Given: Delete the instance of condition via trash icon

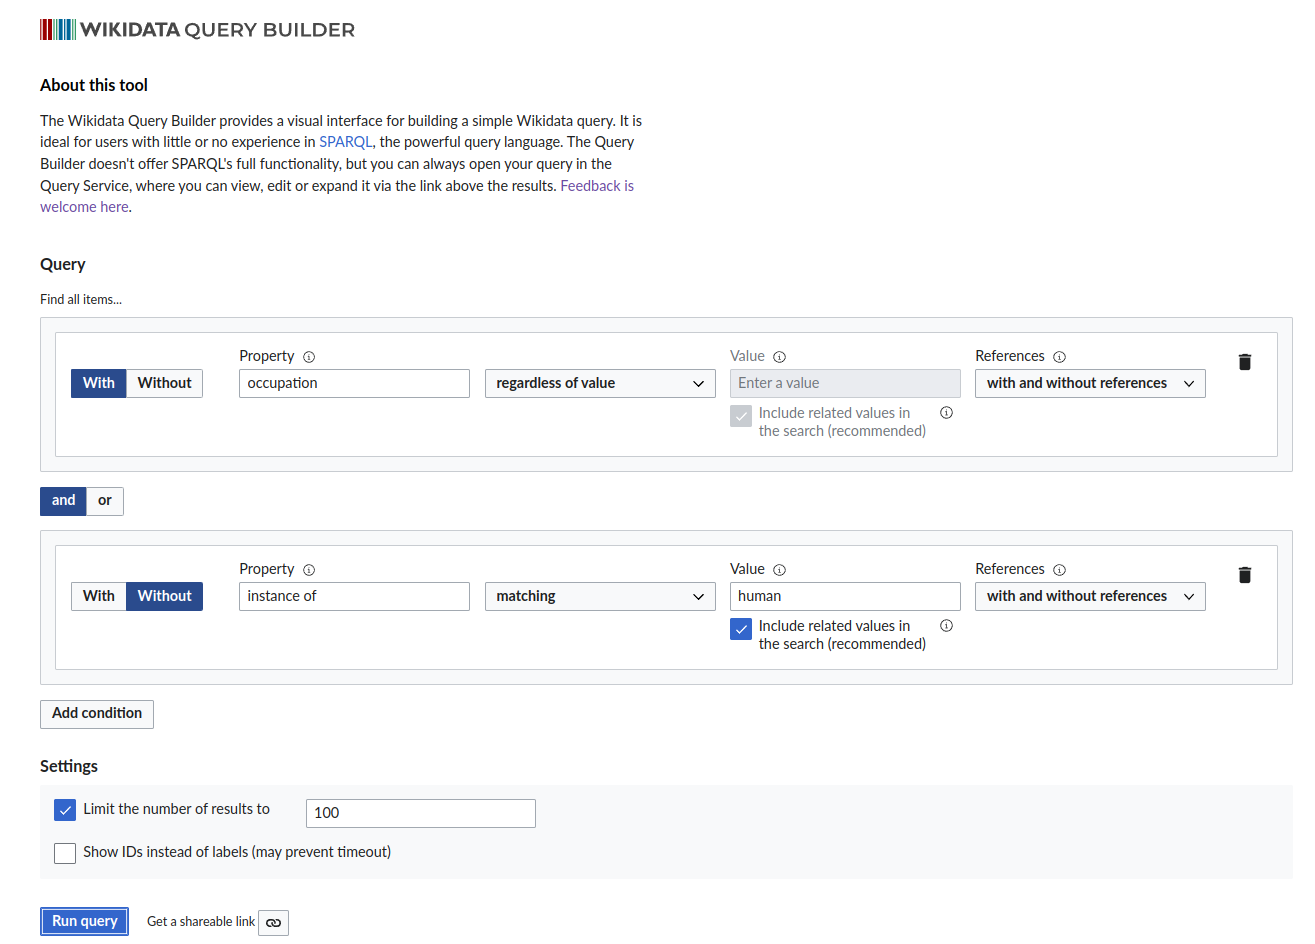Looking at the screenshot, I should tap(1244, 575).
